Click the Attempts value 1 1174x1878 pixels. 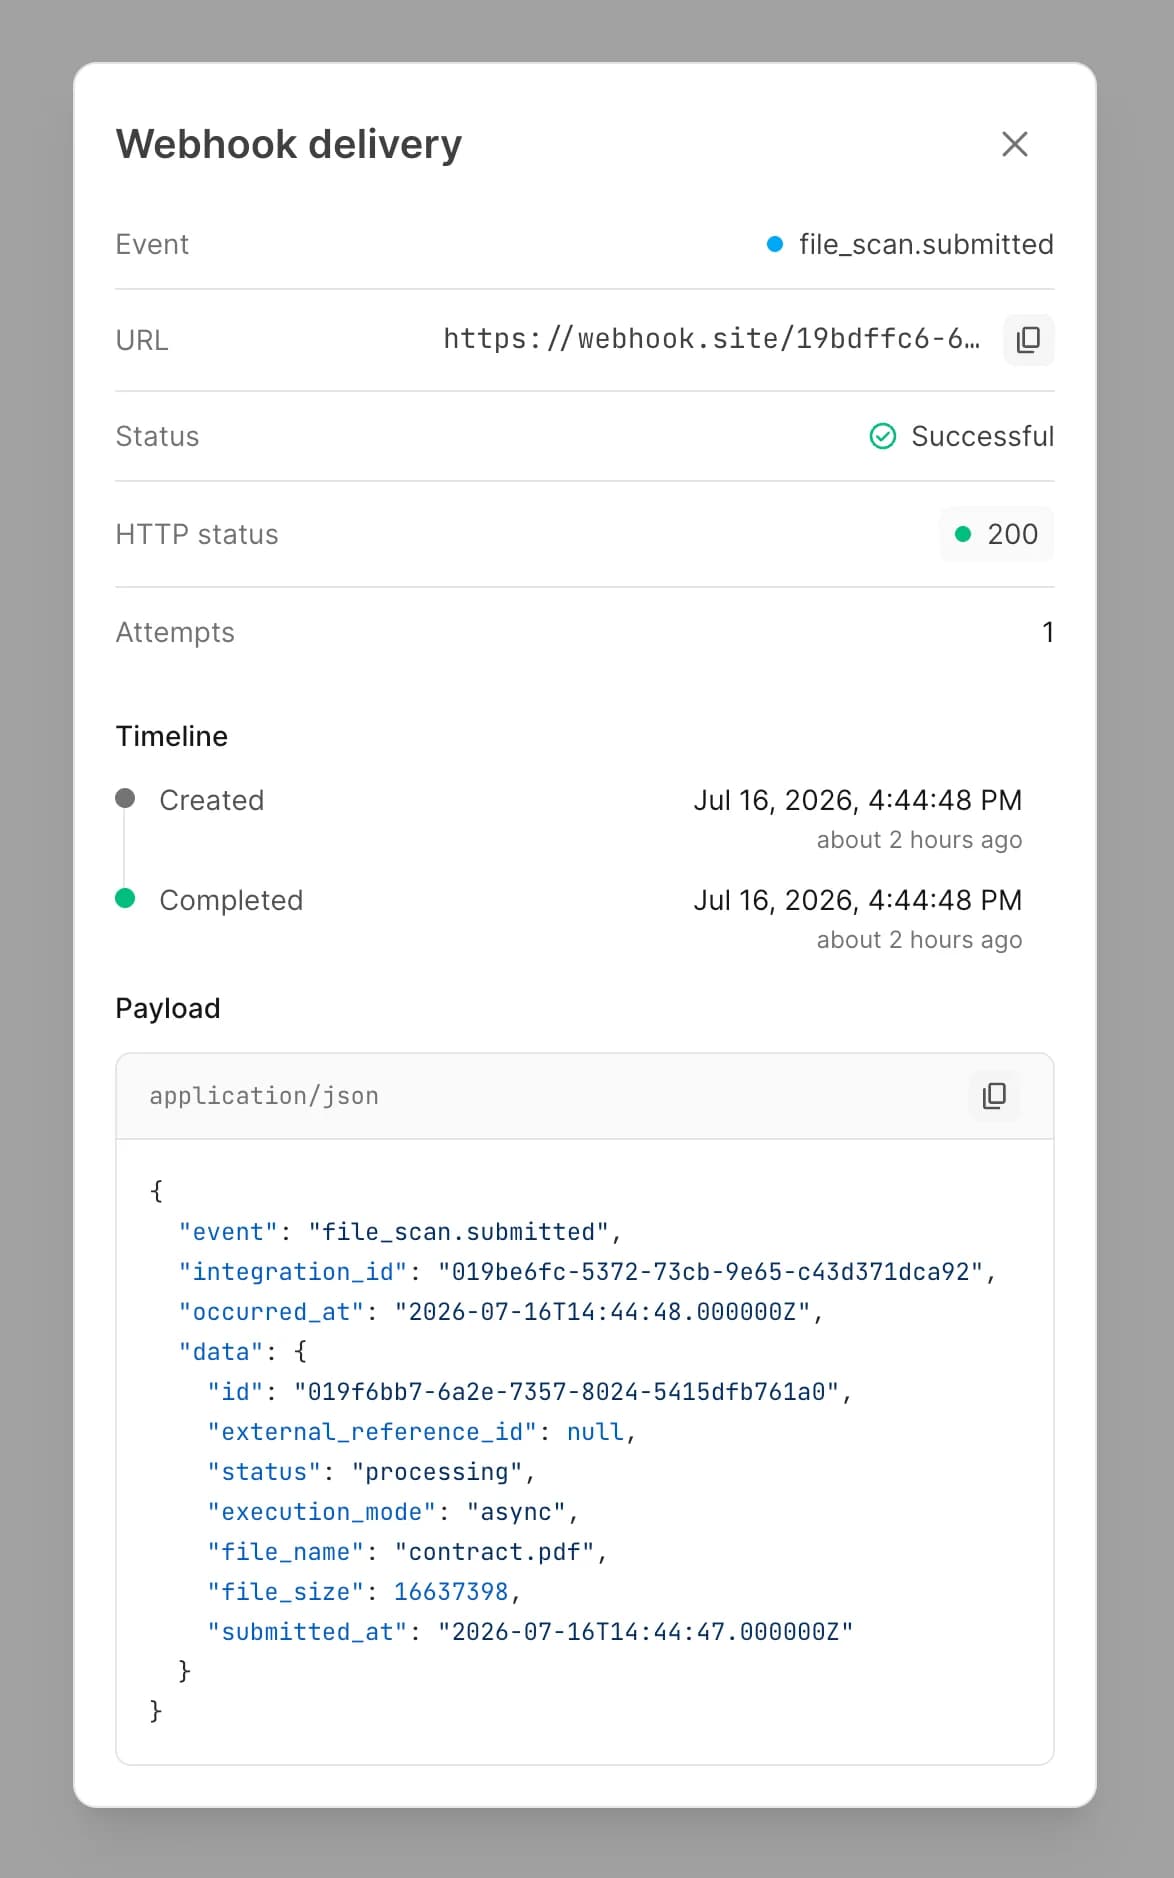point(1047,632)
